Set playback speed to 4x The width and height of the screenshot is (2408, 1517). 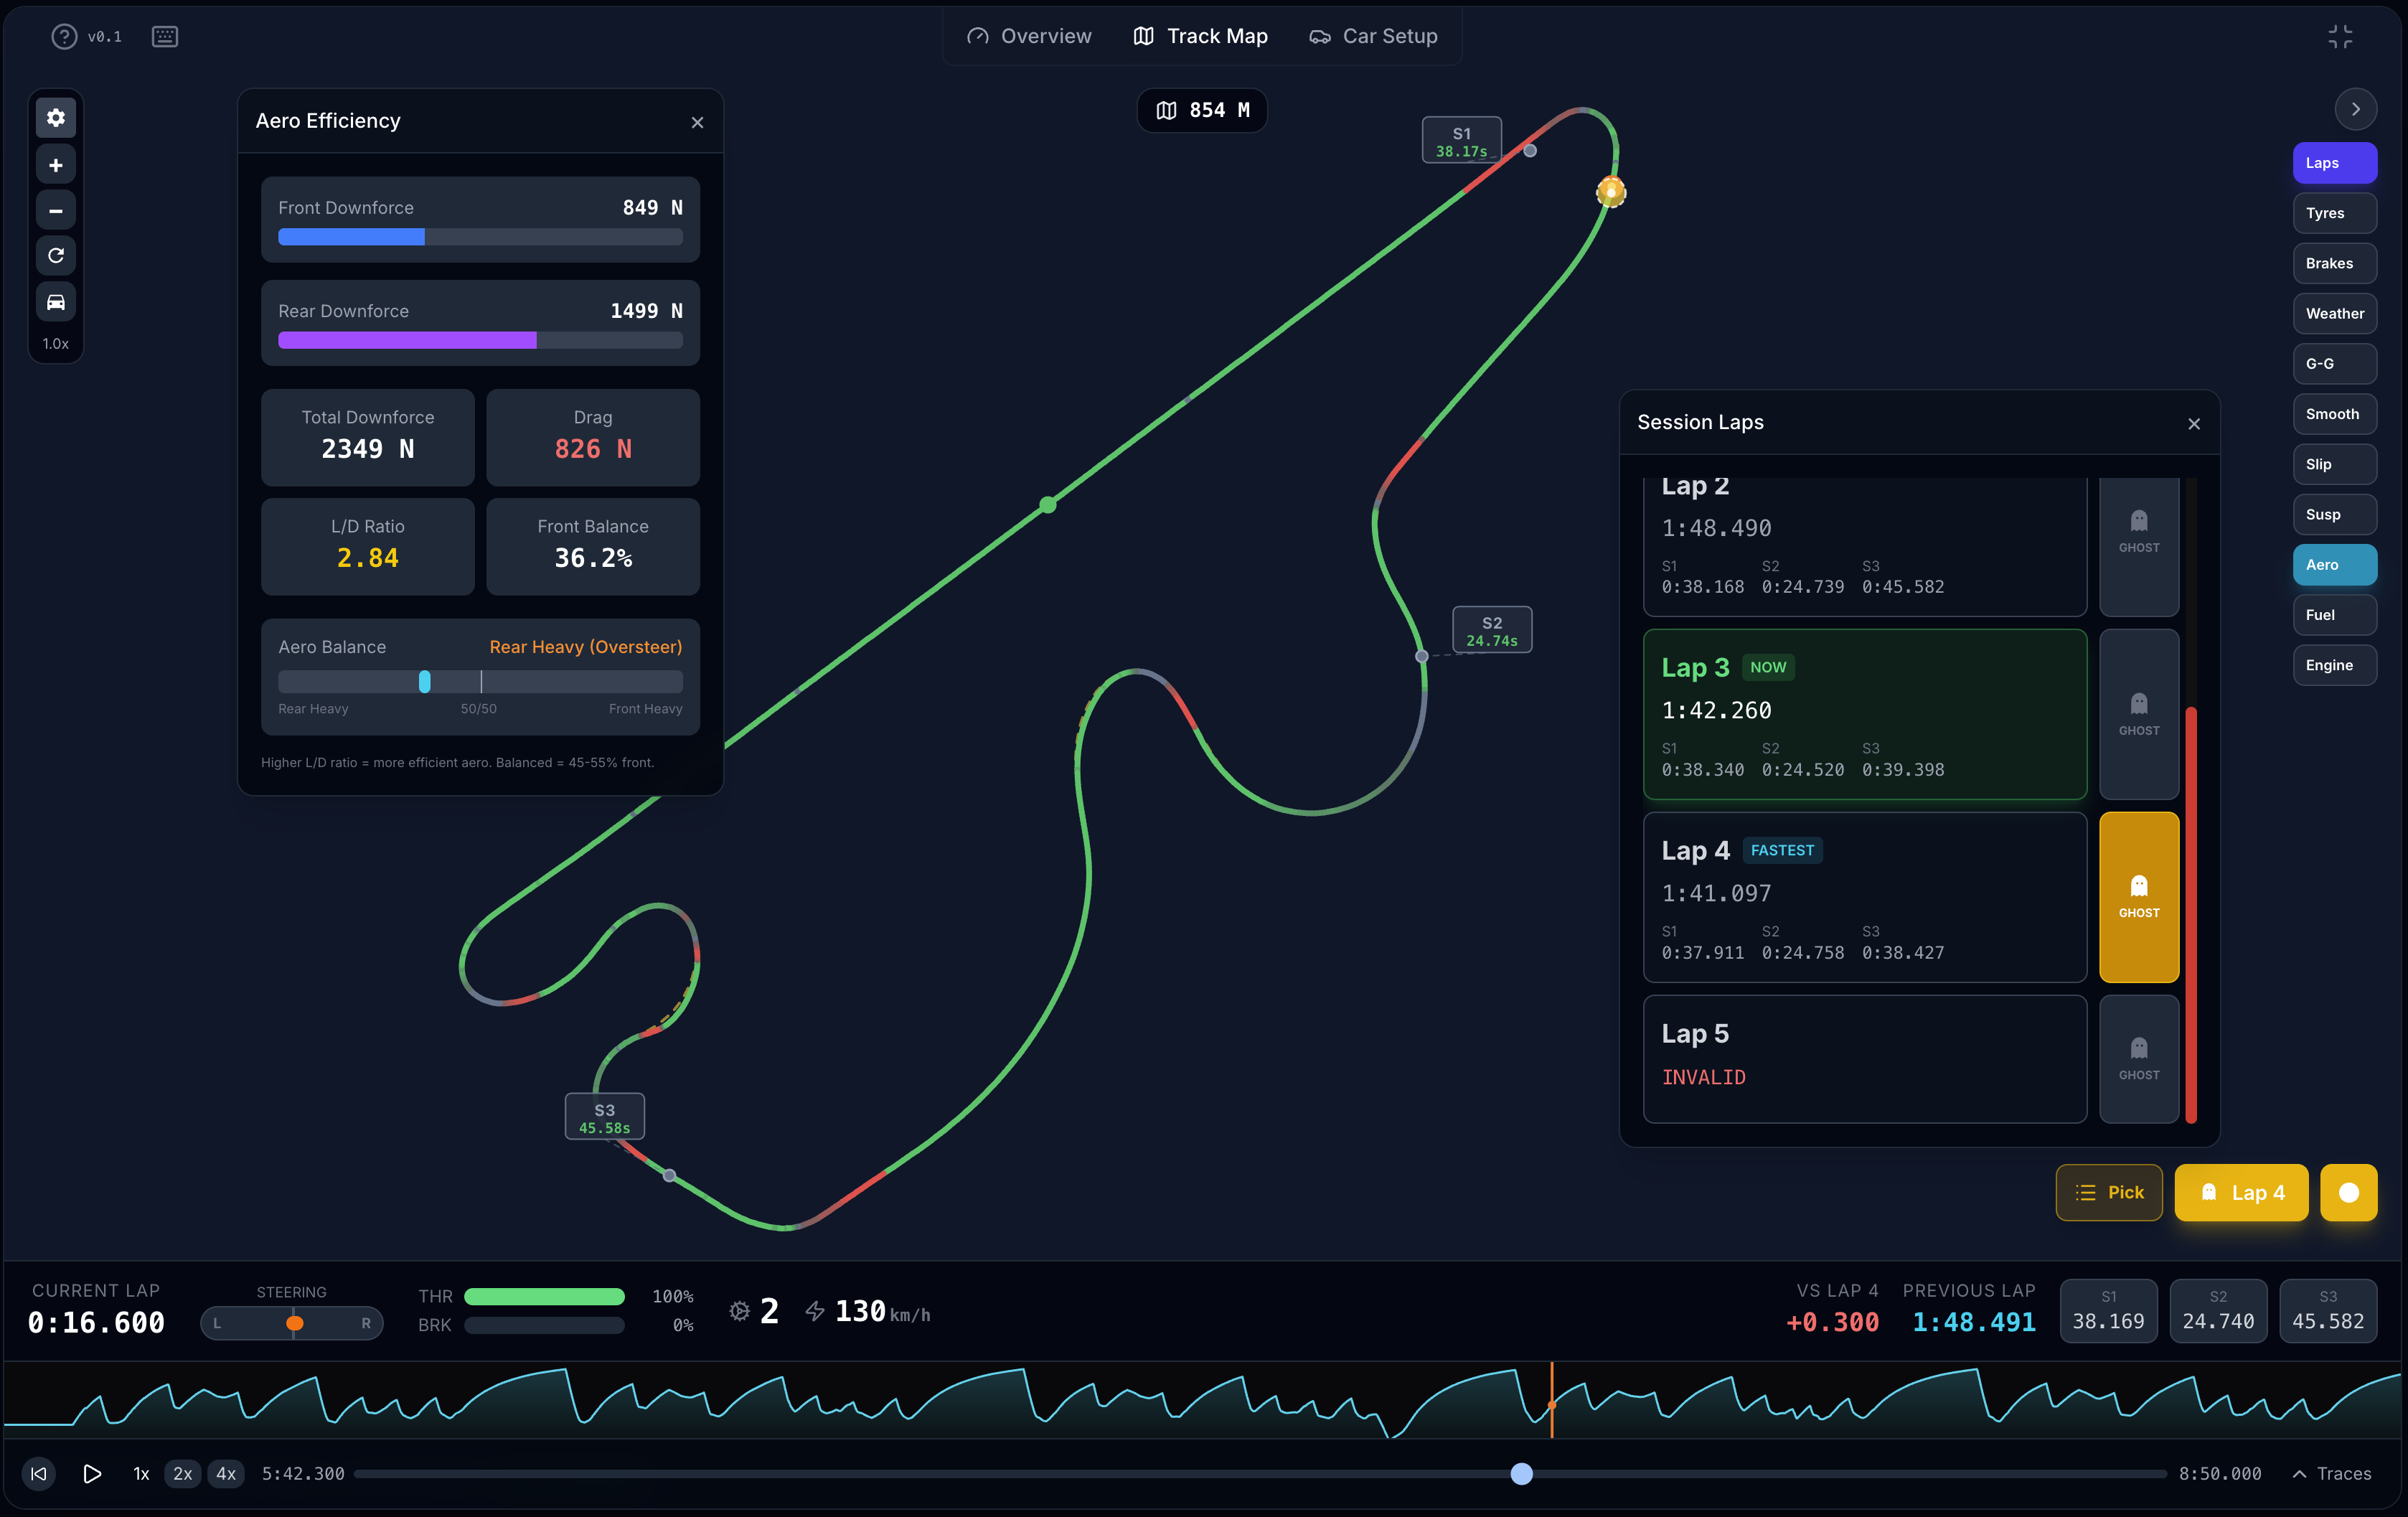pos(226,1473)
